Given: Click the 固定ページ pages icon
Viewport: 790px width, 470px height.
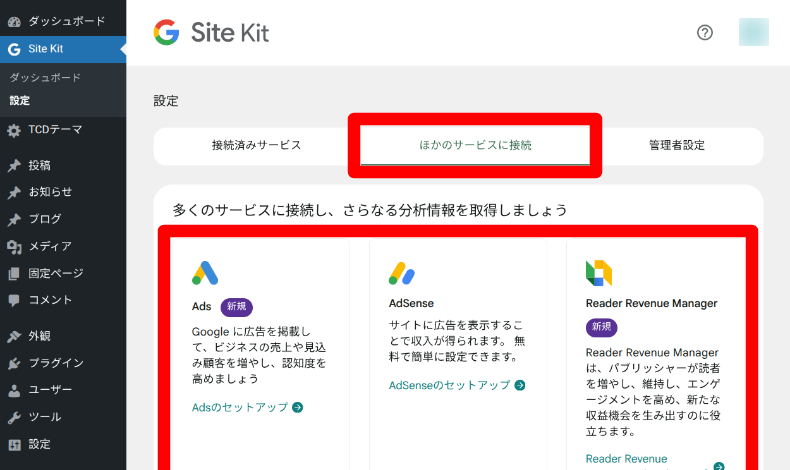Looking at the screenshot, I should (x=14, y=274).
